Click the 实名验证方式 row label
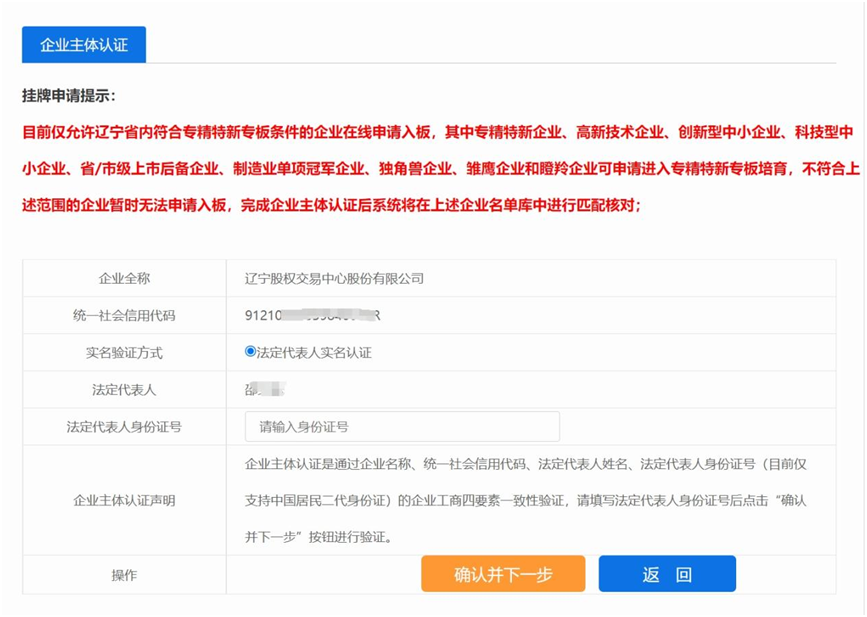867x617 pixels. (124, 352)
